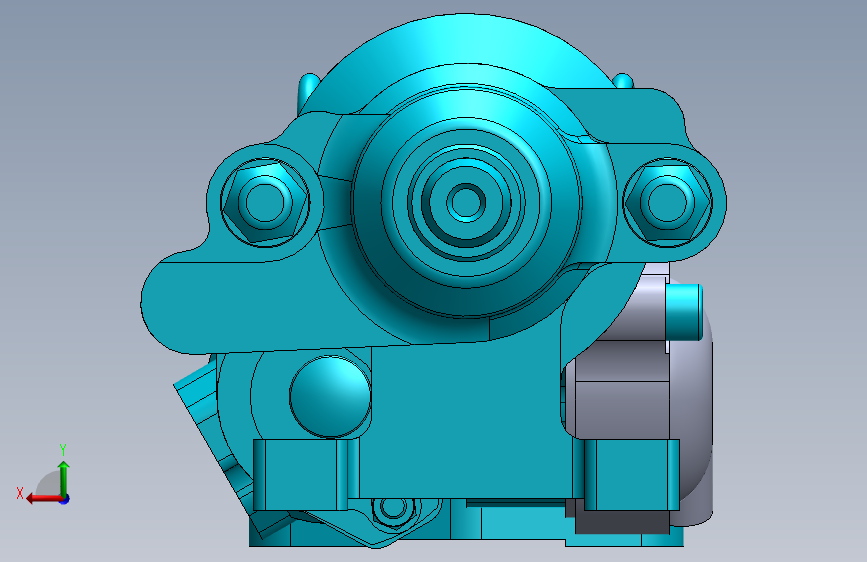Click the blue Z axis dot on the triad
Image resolution: width=867 pixels, height=562 pixels.
click(x=65, y=499)
